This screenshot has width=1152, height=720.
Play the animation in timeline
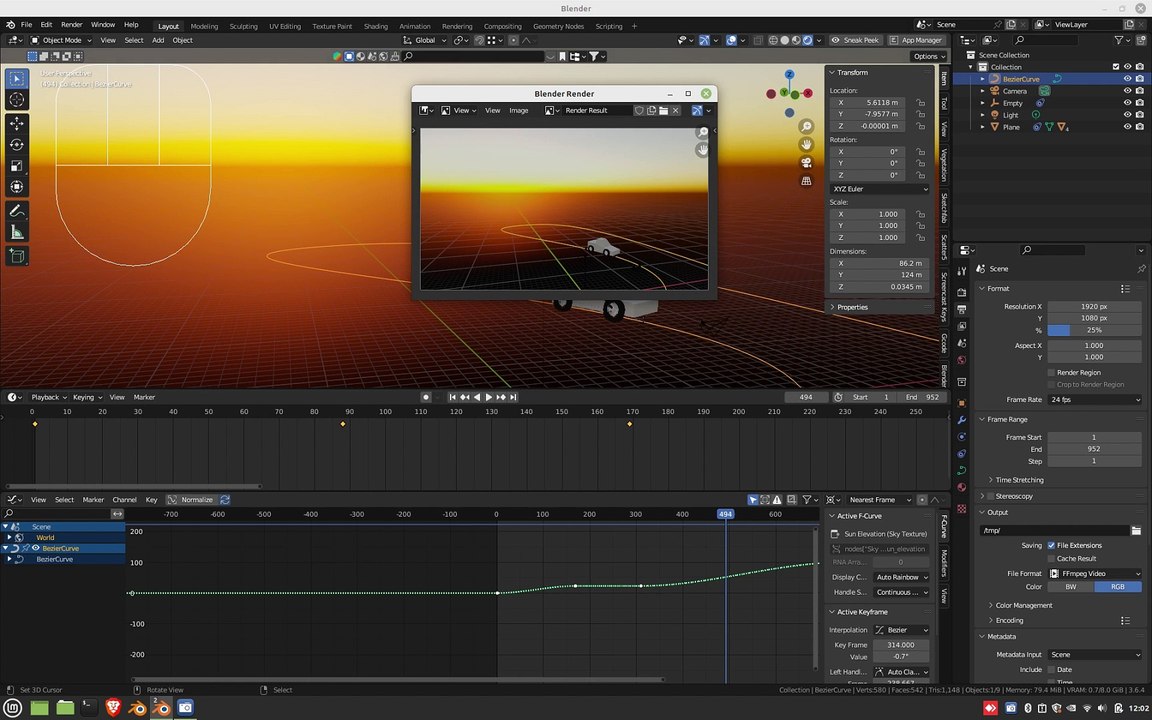click(x=489, y=397)
